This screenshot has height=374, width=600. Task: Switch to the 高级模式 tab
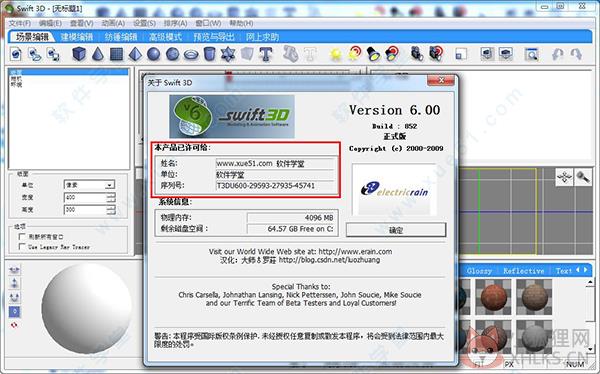coord(165,37)
